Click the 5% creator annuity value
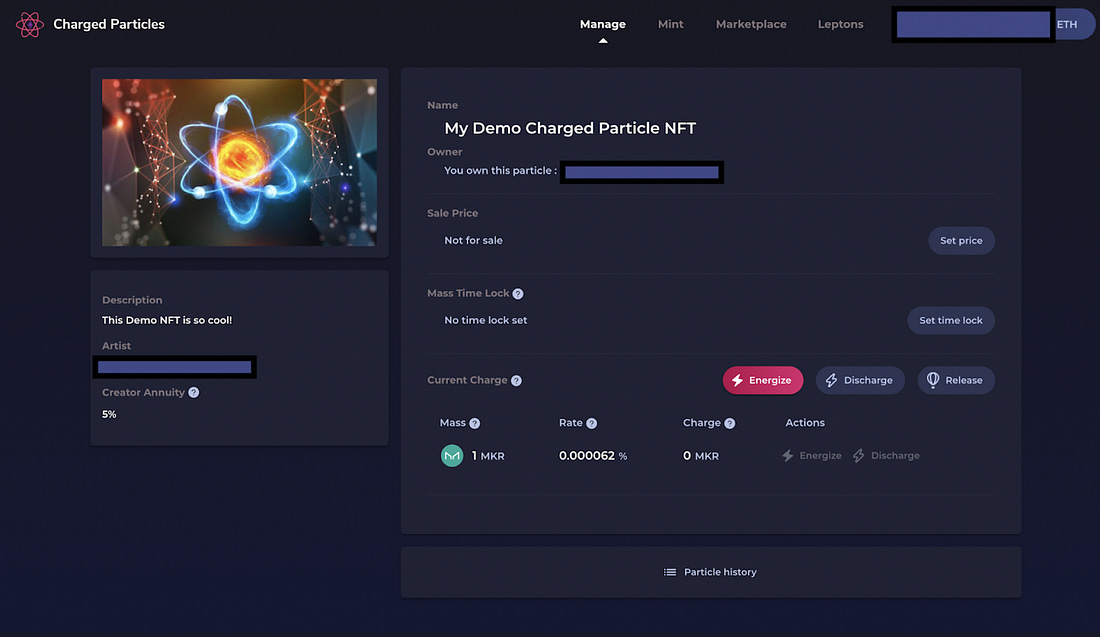This screenshot has height=637, width=1100. coord(109,415)
